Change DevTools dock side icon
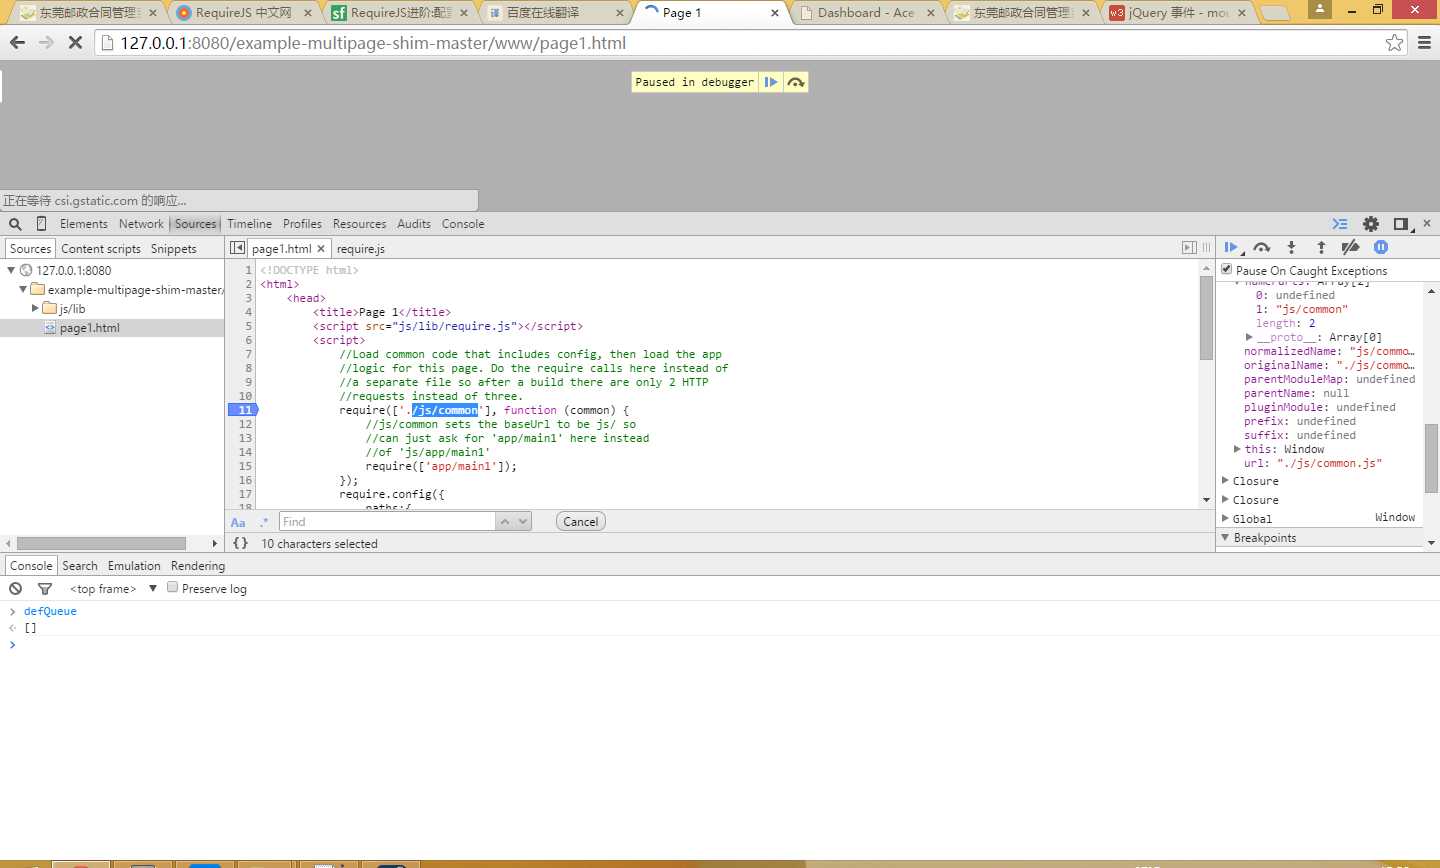The width and height of the screenshot is (1440, 868). (1401, 224)
